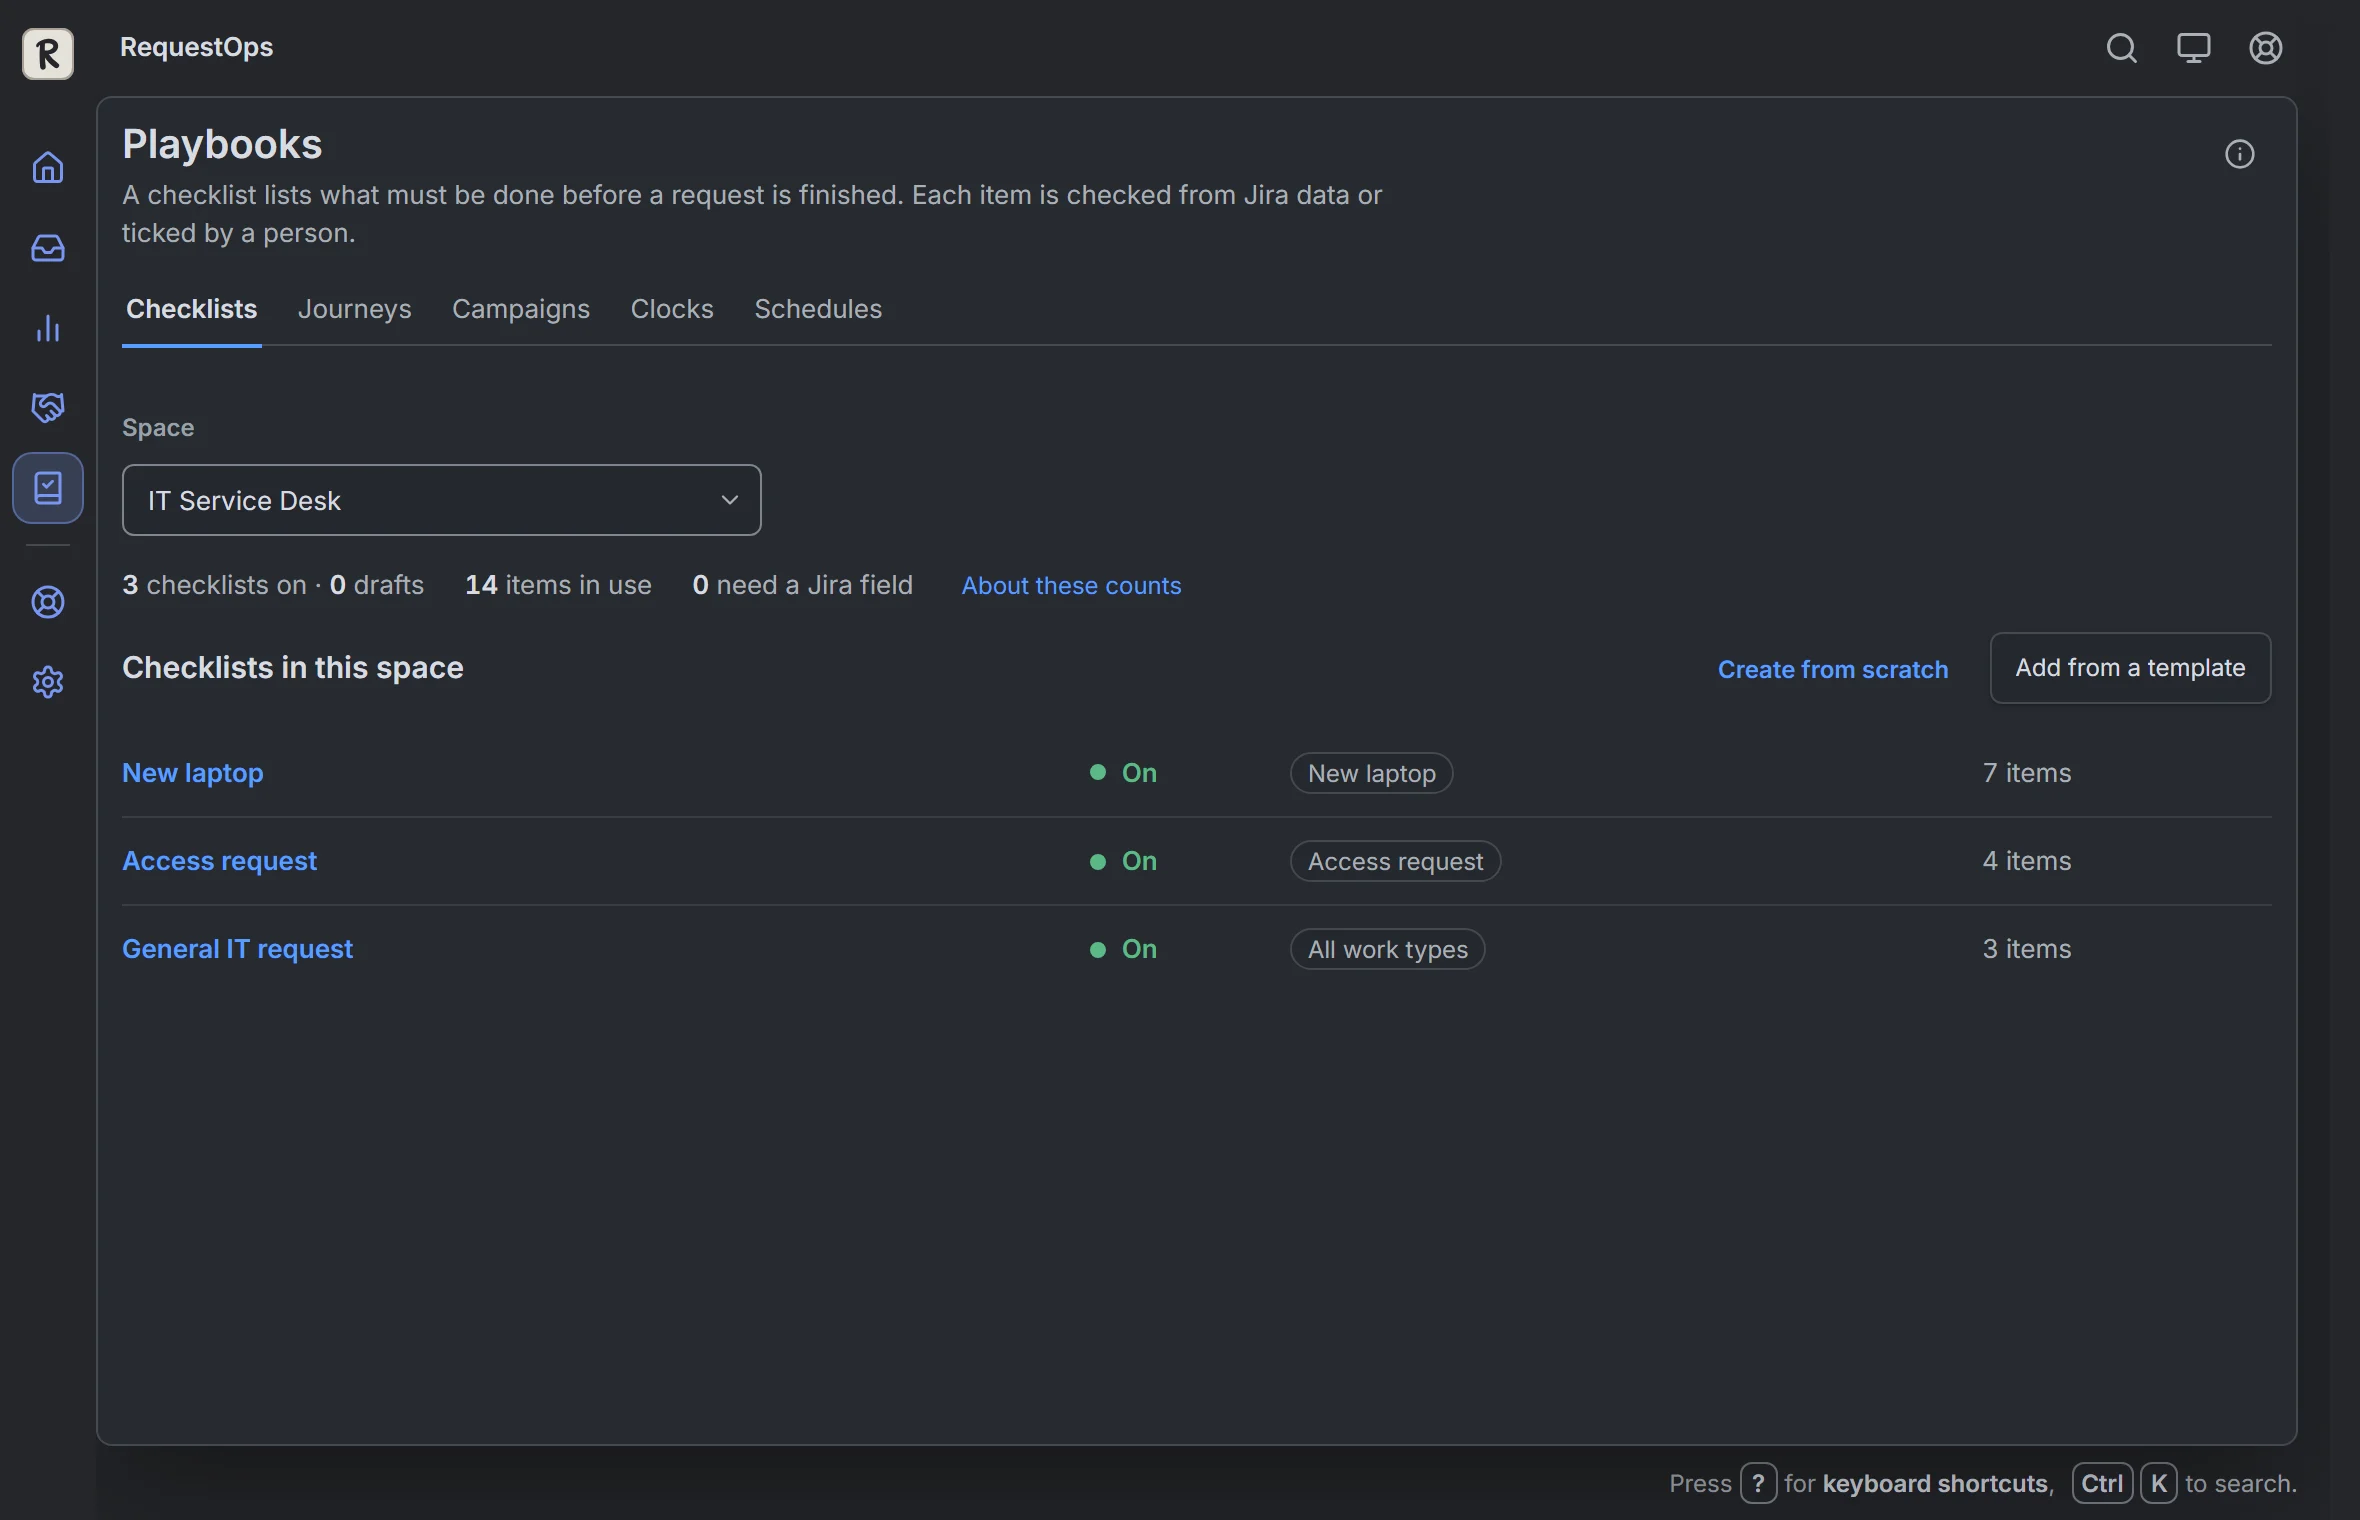2360x1520 pixels.
Task: Open the General IT request checklist
Action: pyautogui.click(x=237, y=949)
